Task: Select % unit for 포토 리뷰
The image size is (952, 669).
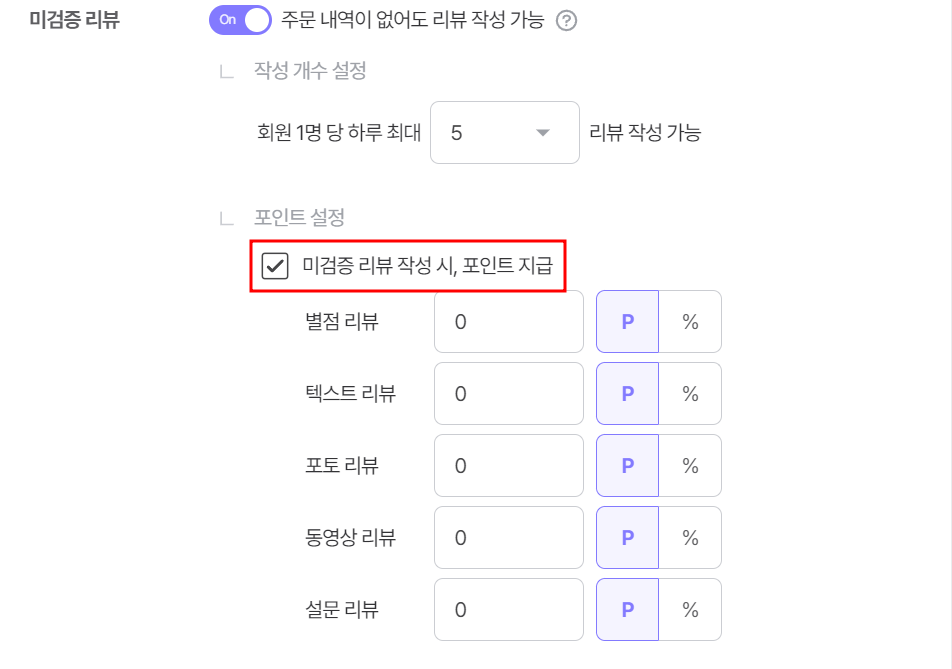Action: 690,466
